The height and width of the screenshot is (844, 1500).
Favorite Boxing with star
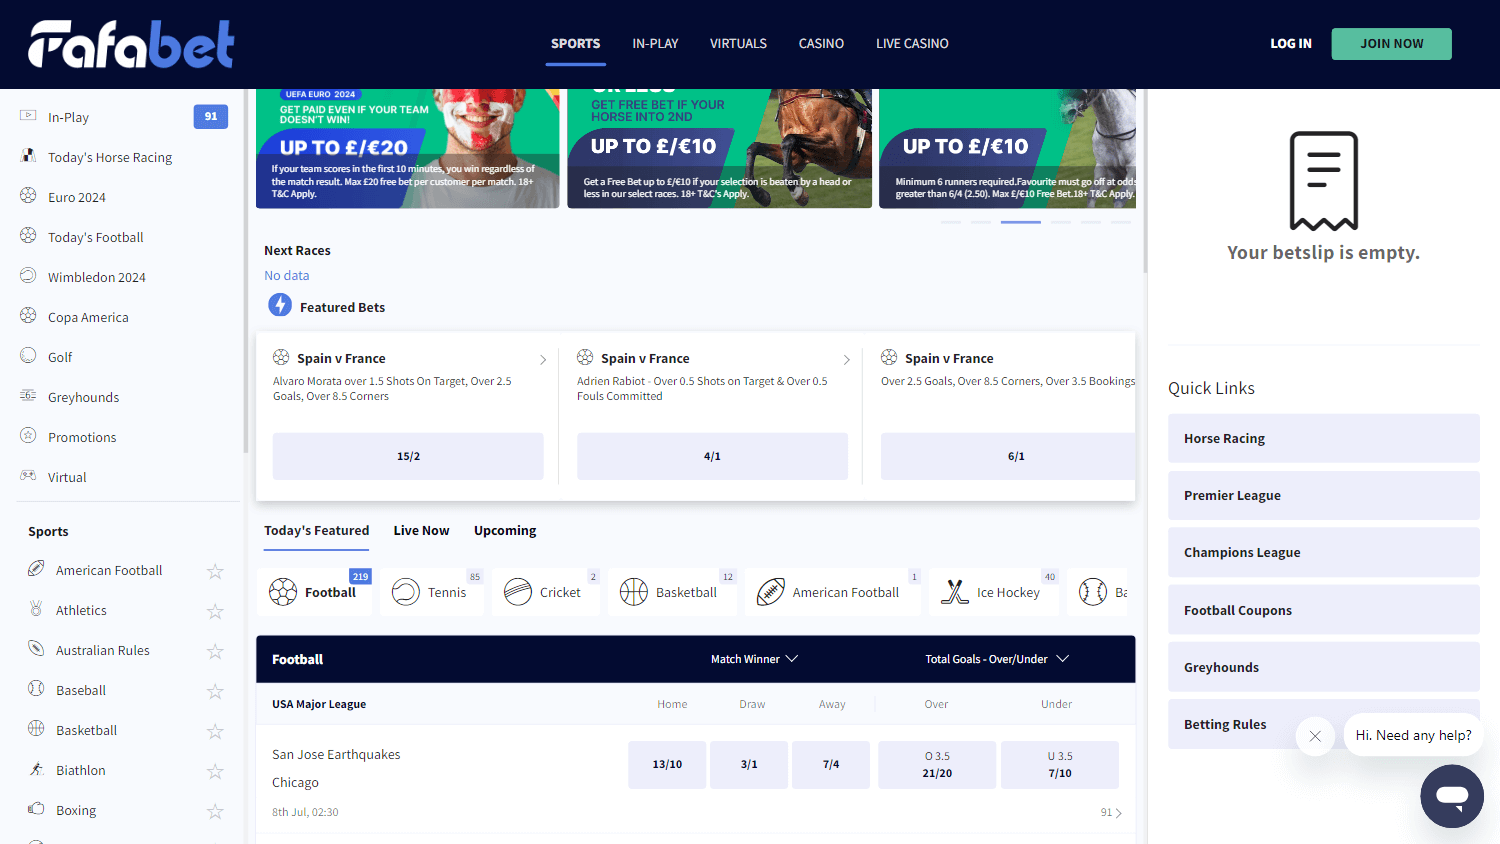coord(214,811)
